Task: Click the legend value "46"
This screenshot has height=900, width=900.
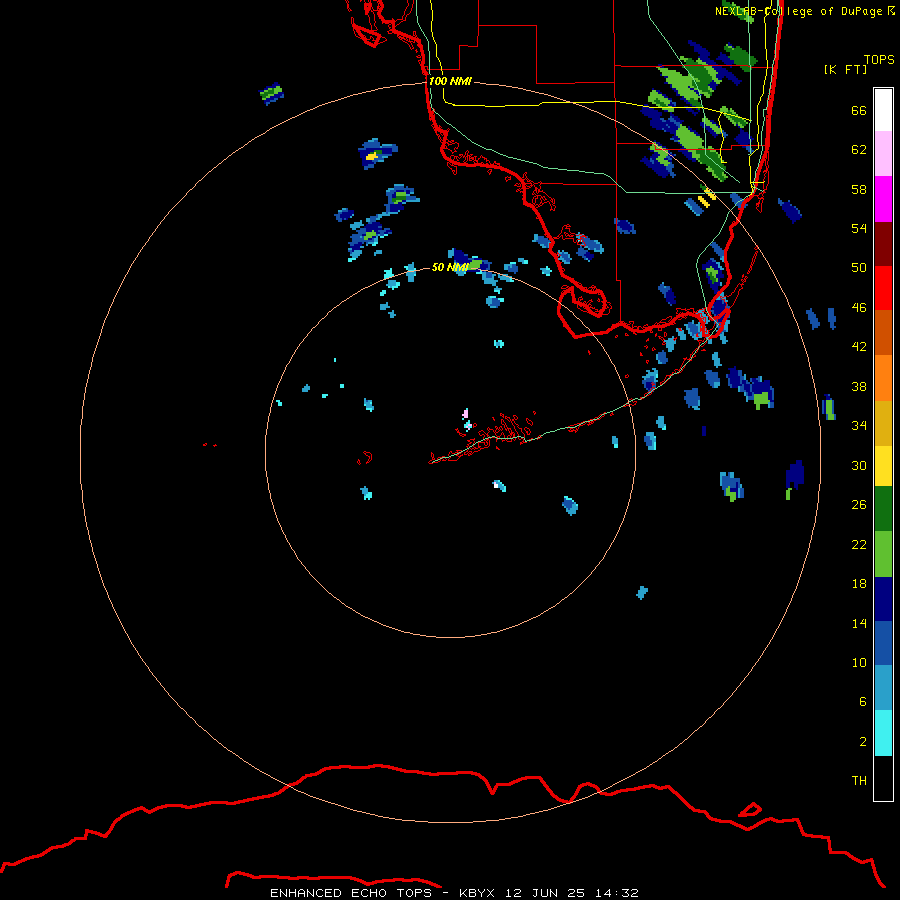Action: click(x=859, y=308)
